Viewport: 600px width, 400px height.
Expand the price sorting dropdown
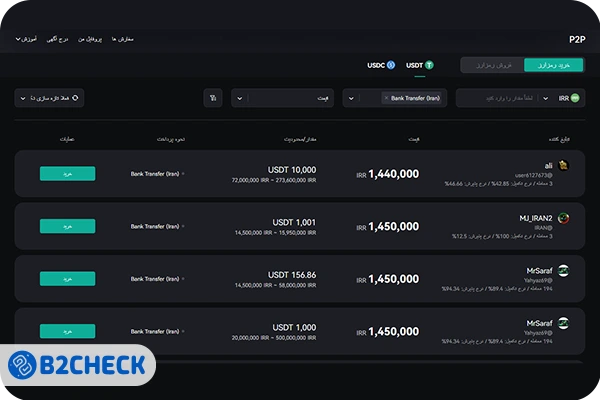pyautogui.click(x=283, y=98)
